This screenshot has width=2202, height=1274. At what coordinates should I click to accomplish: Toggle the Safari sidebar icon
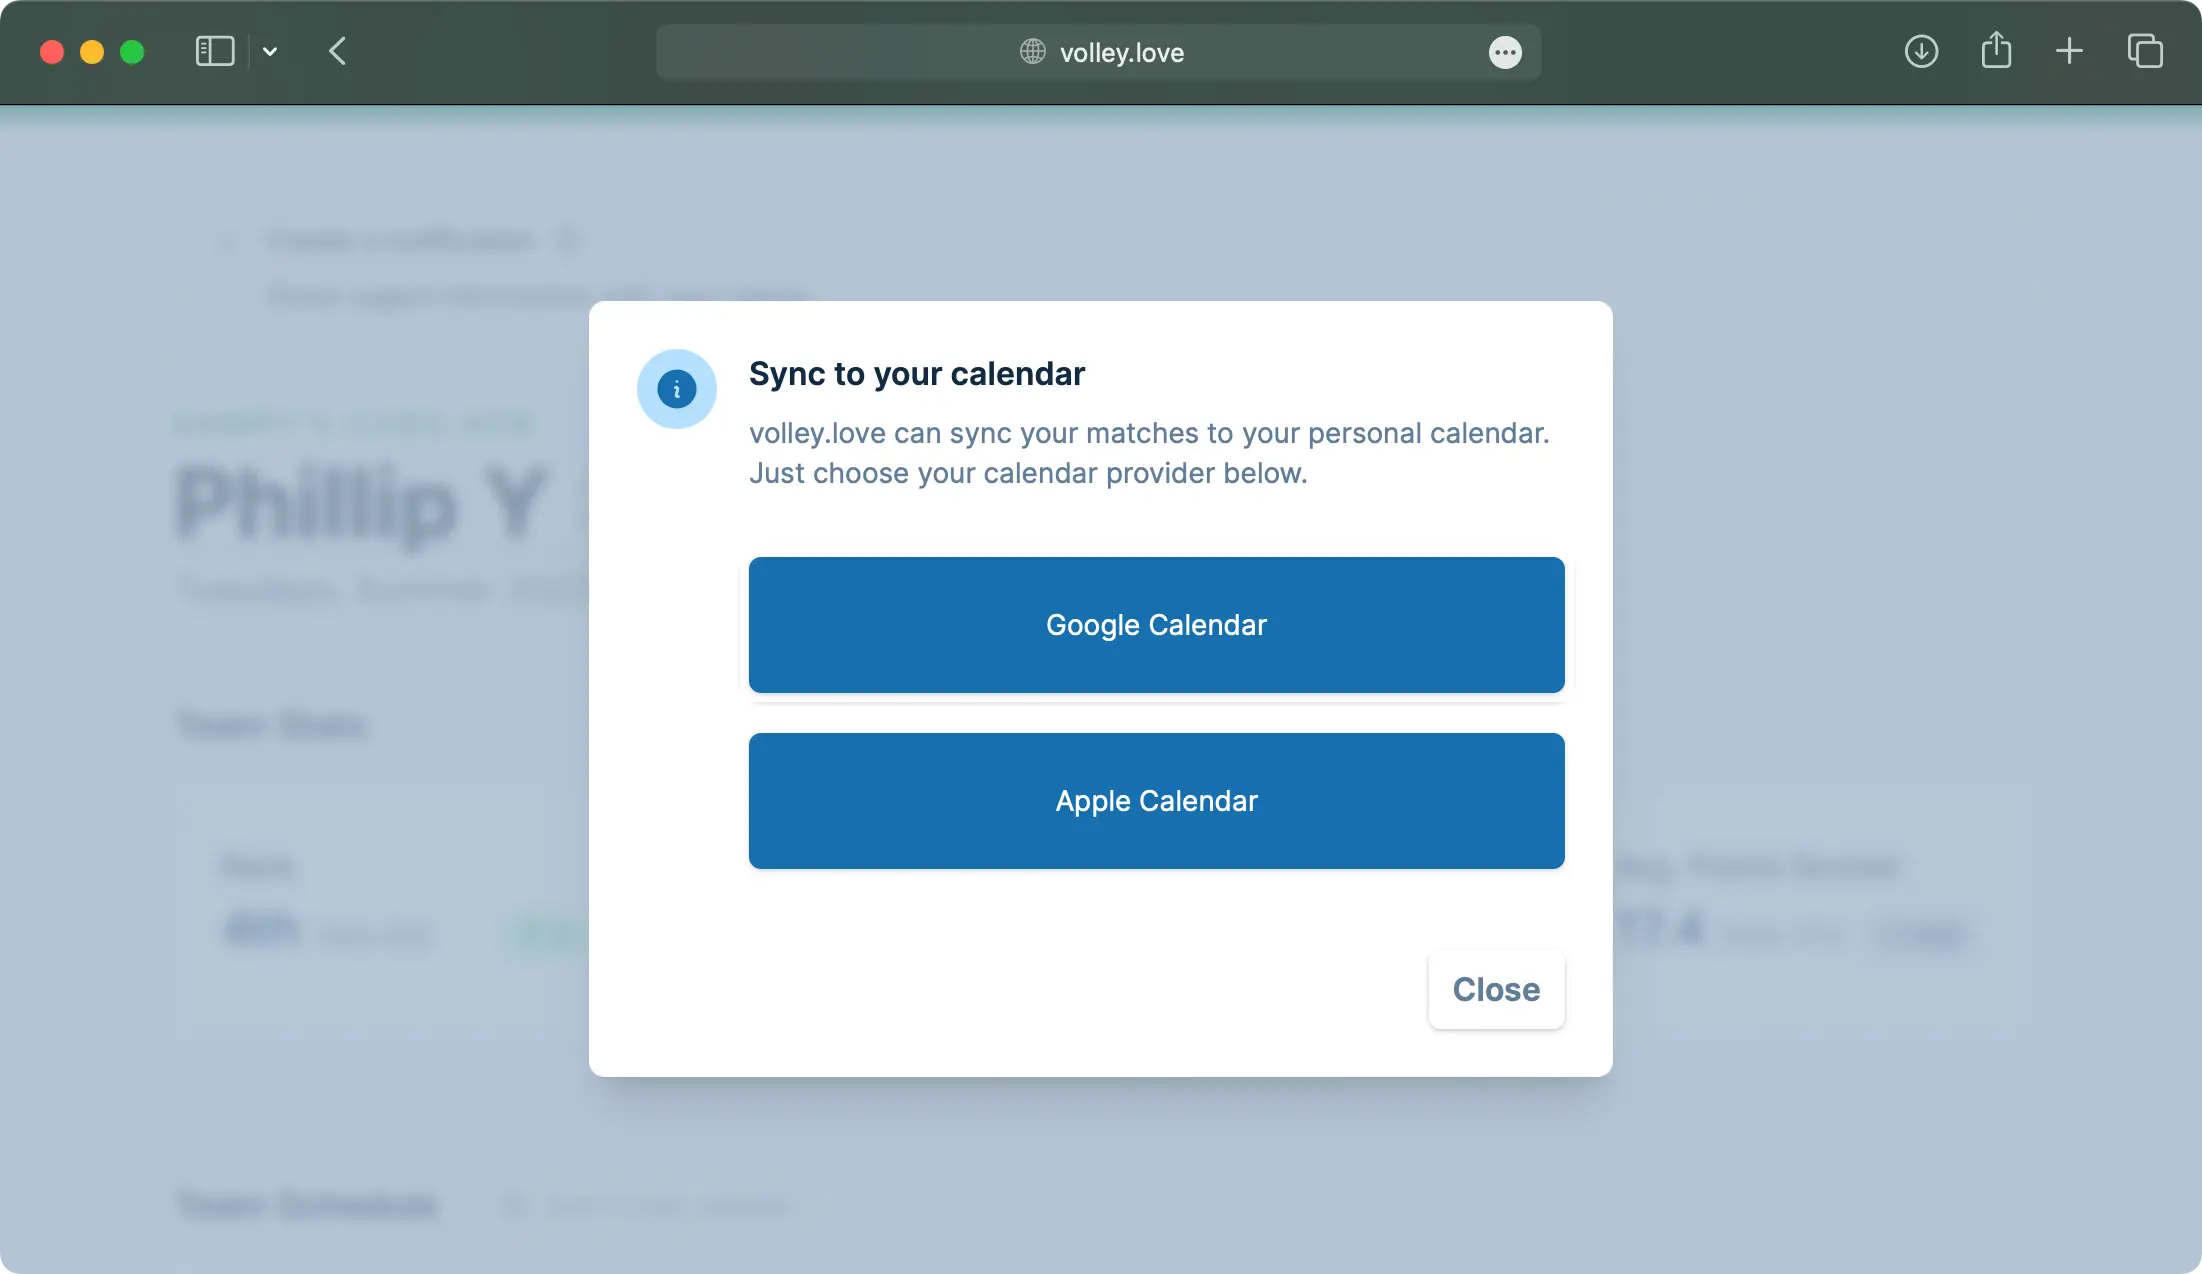coord(214,52)
